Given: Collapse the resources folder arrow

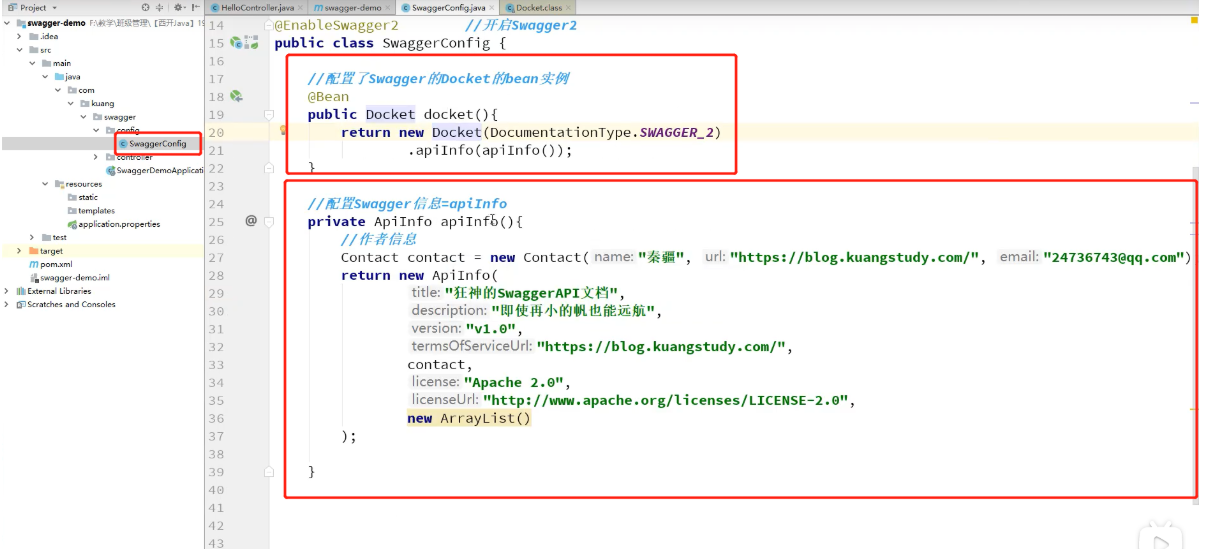Looking at the screenshot, I should (x=46, y=184).
